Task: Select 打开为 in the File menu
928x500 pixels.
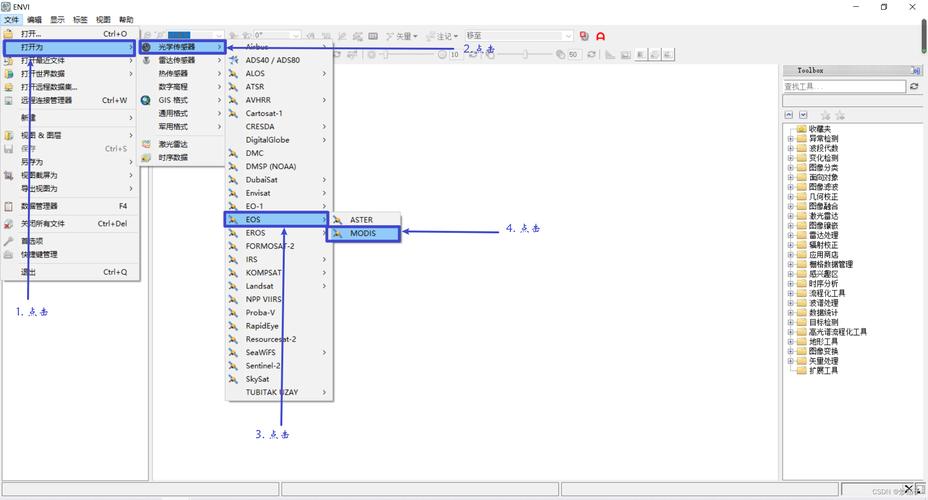Action: tap(69, 47)
